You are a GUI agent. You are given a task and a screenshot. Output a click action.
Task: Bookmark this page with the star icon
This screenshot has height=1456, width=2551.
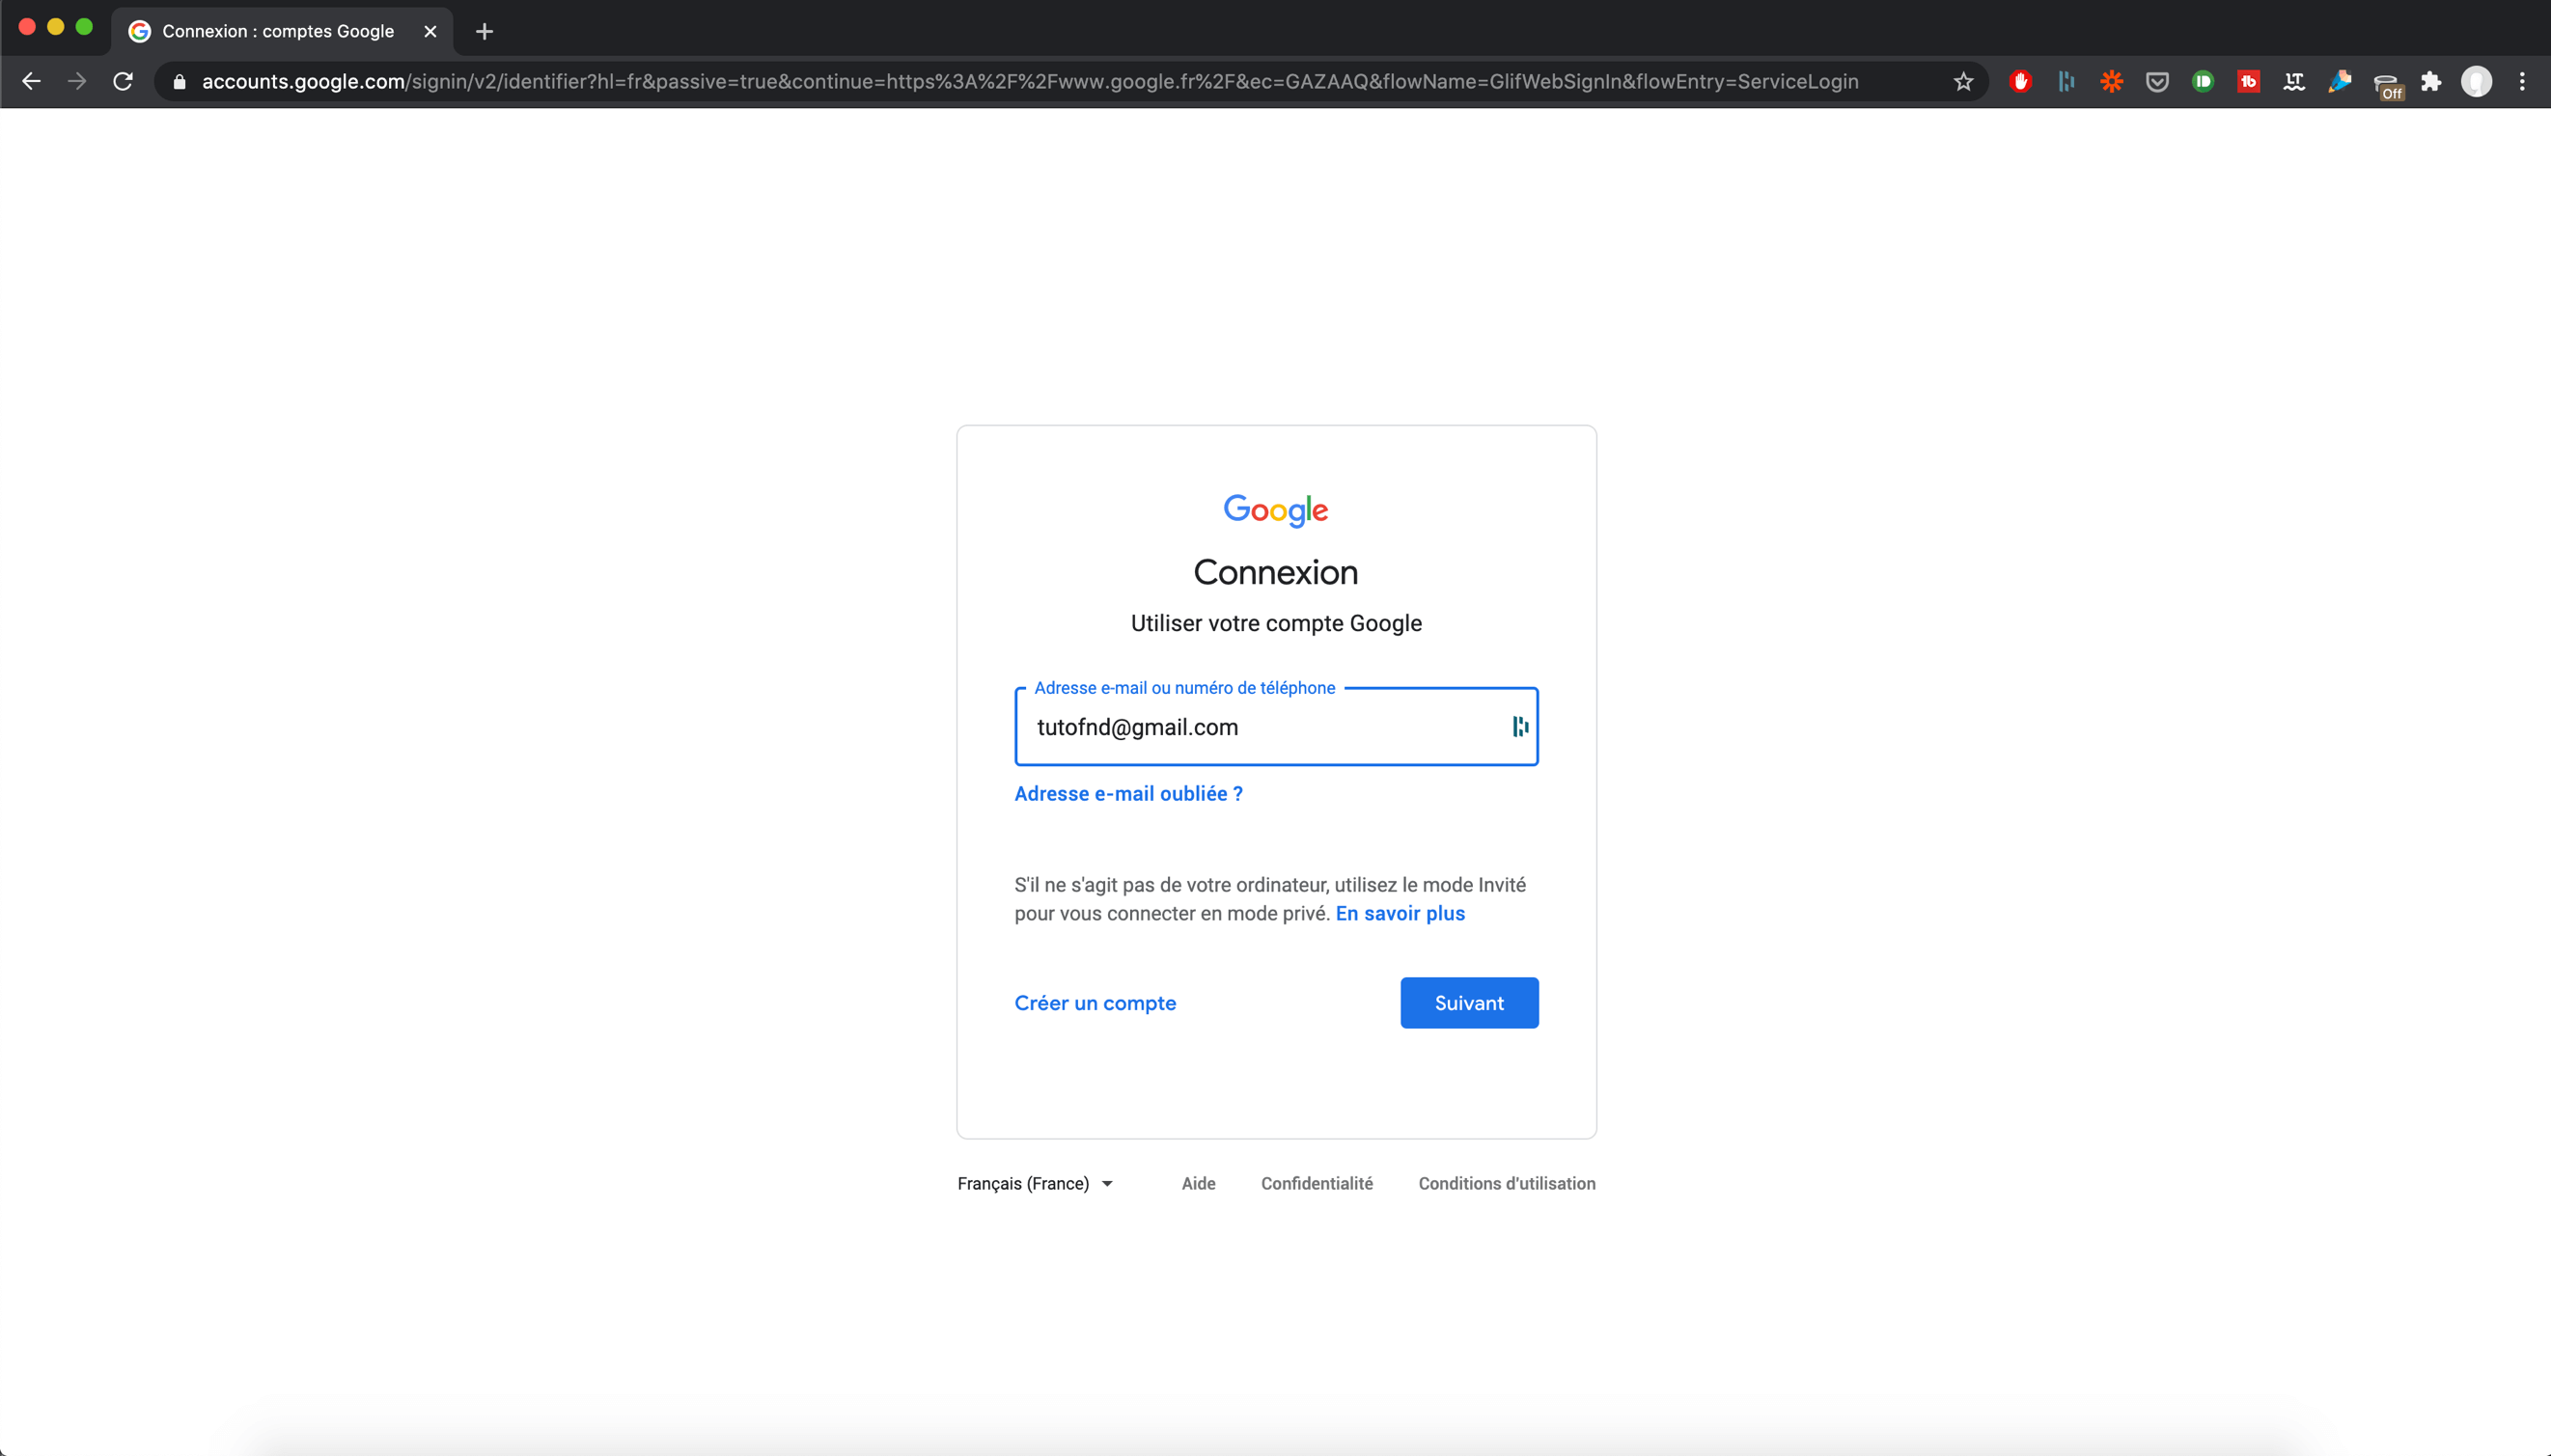click(1963, 82)
